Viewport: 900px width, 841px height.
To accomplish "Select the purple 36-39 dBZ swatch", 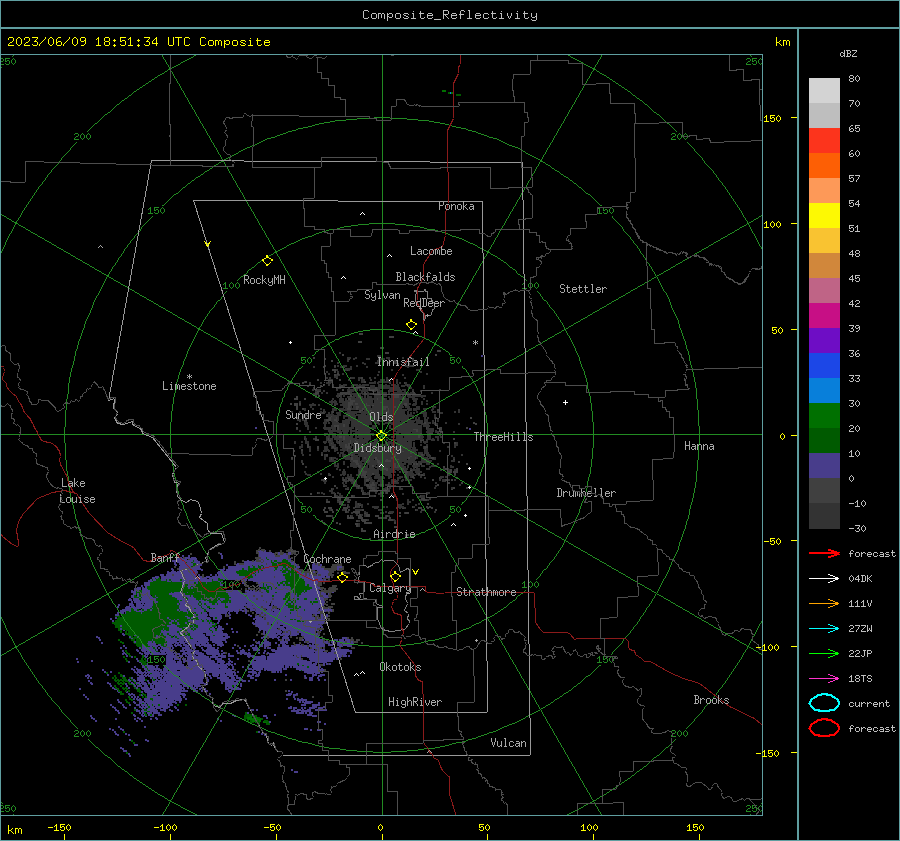I will (824, 340).
